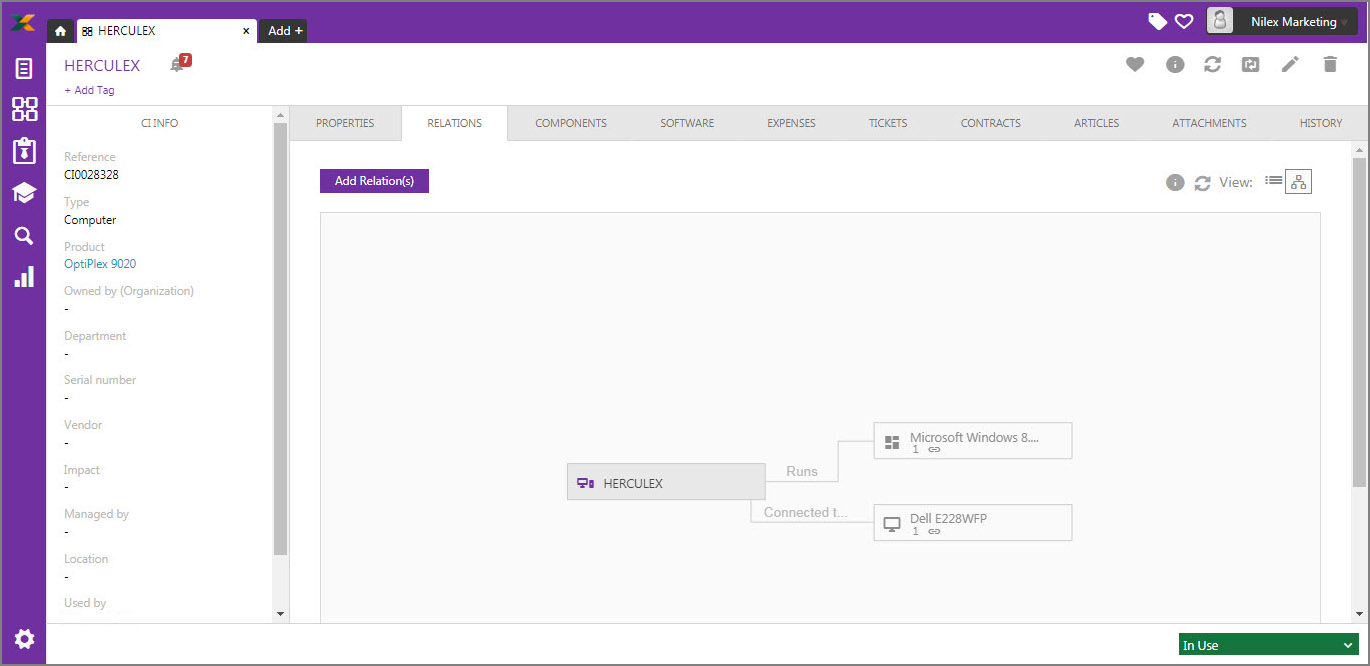Open the home tab

(60, 31)
